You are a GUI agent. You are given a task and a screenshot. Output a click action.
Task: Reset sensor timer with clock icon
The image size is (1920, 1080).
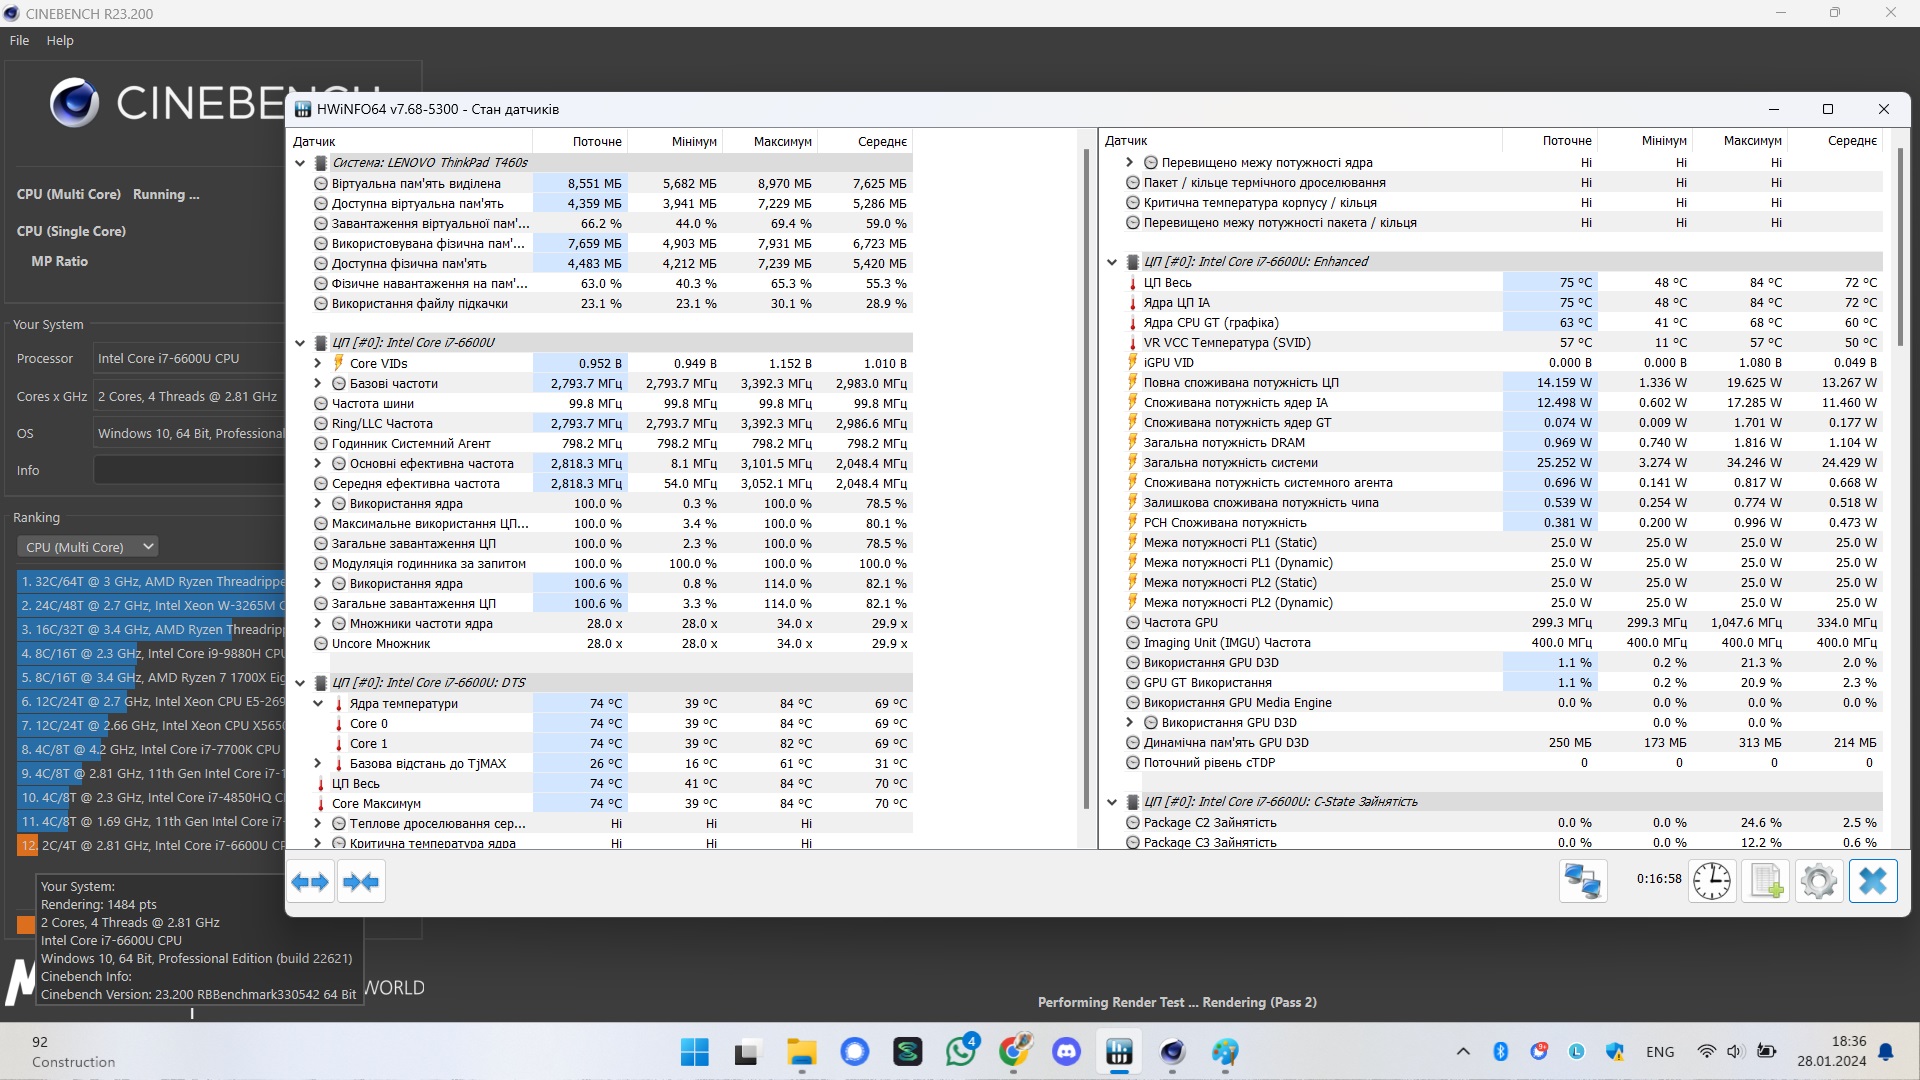point(1712,881)
